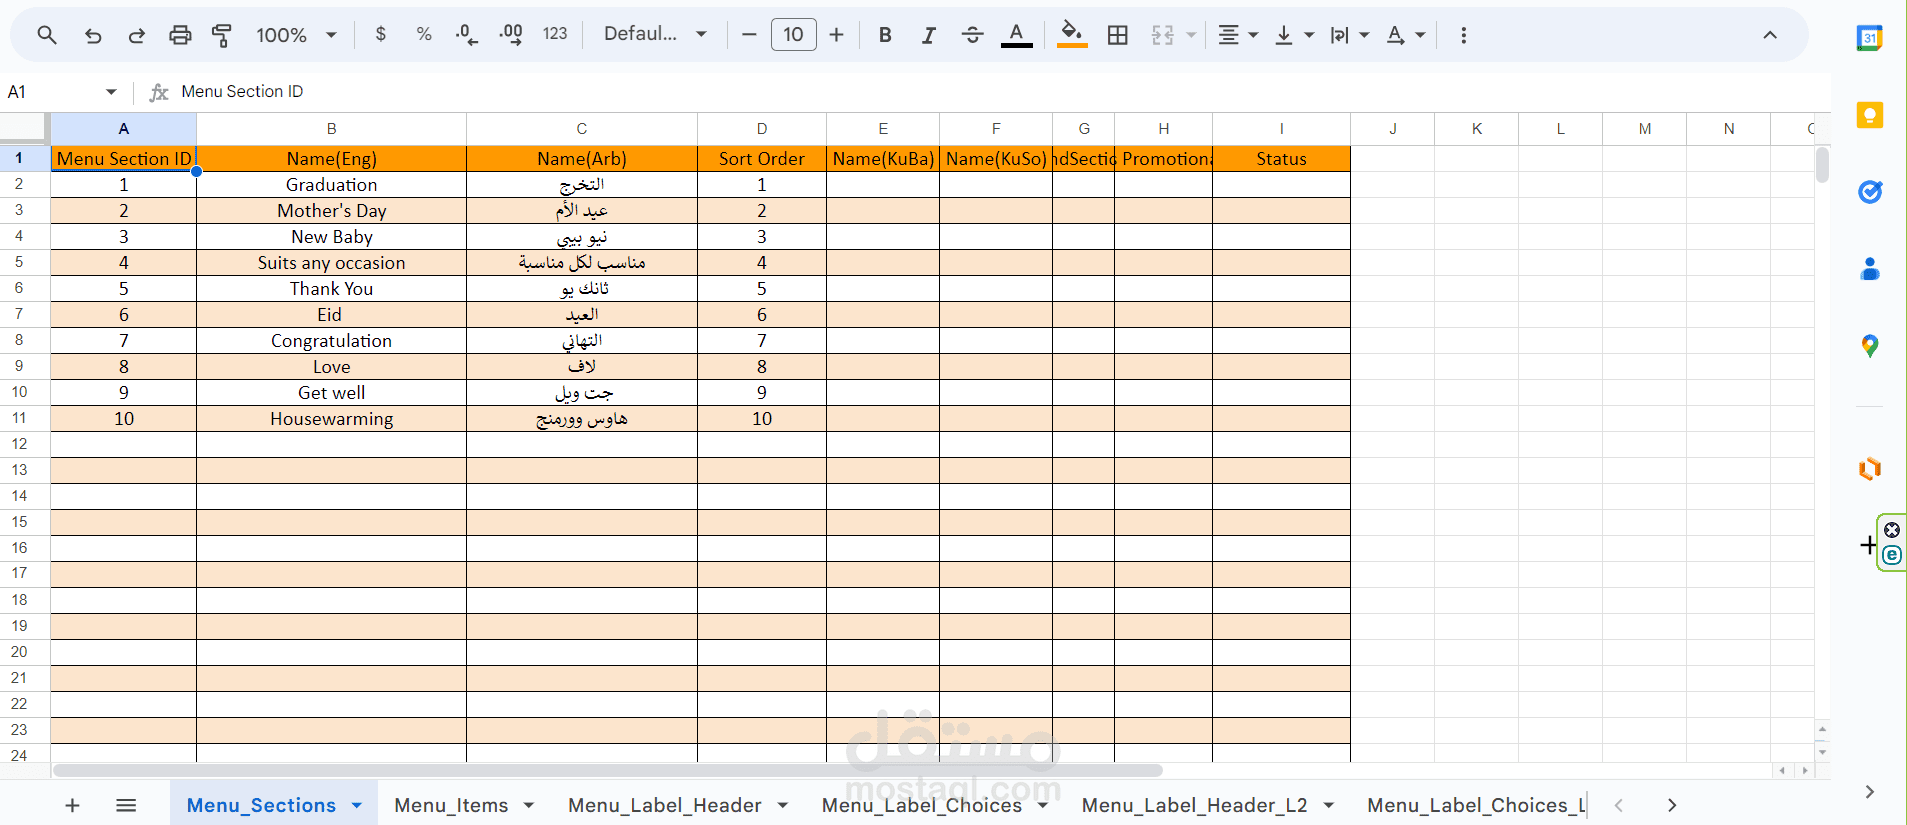Open the more toolbar options menu

pos(1464,35)
